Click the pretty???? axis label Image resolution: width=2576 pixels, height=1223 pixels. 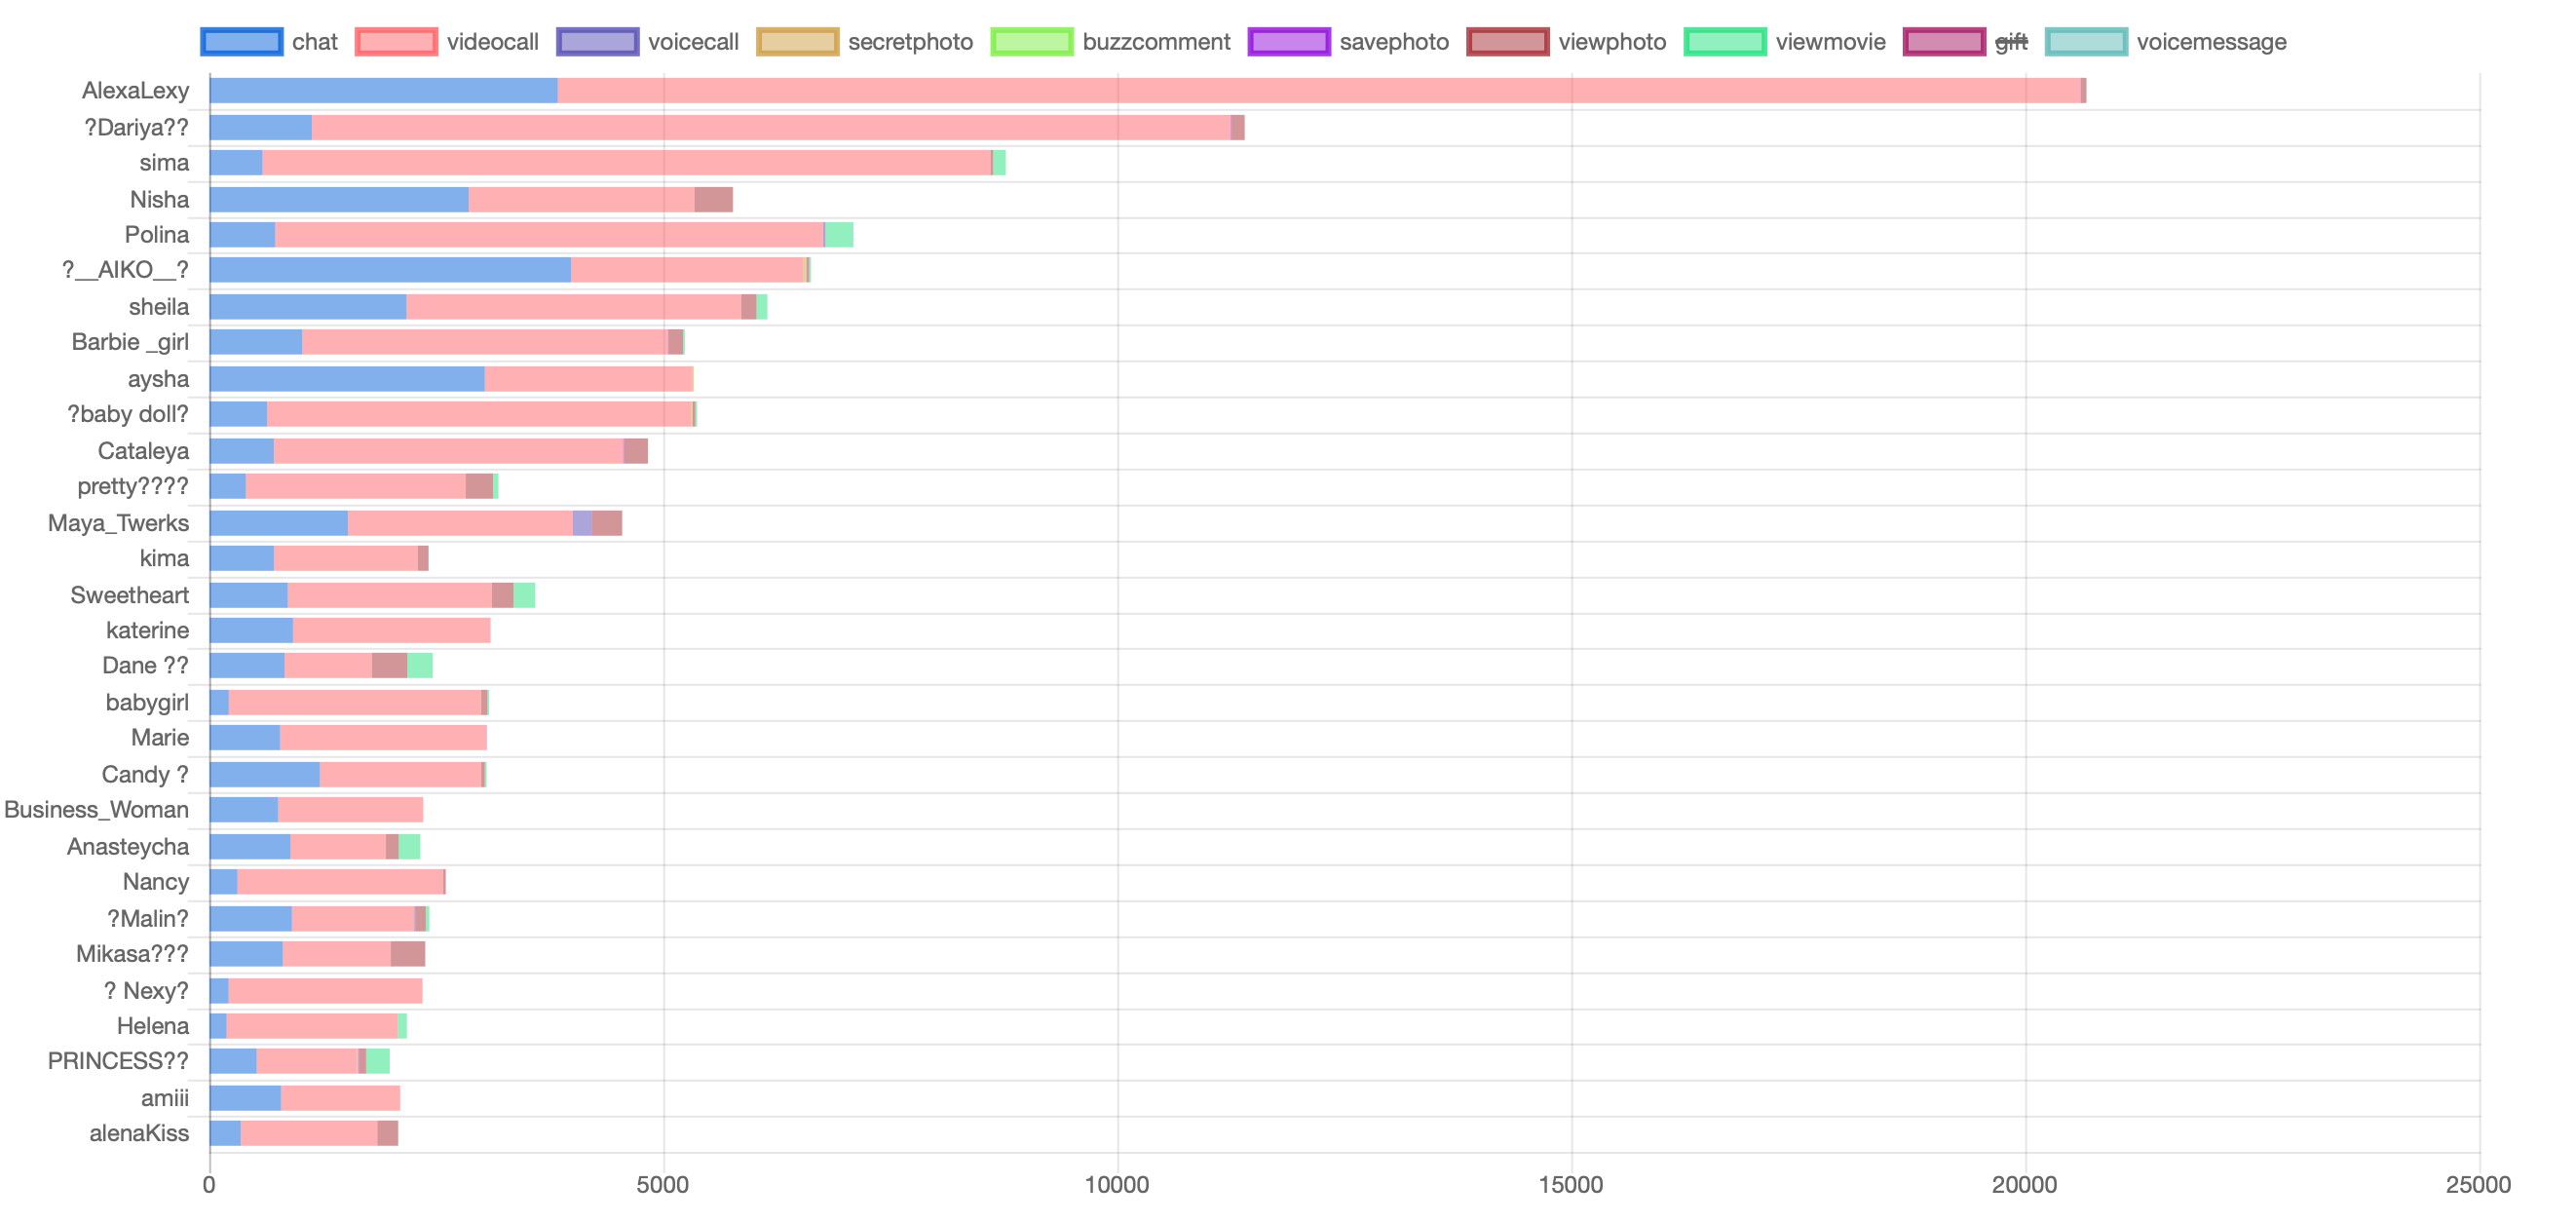coord(133,486)
